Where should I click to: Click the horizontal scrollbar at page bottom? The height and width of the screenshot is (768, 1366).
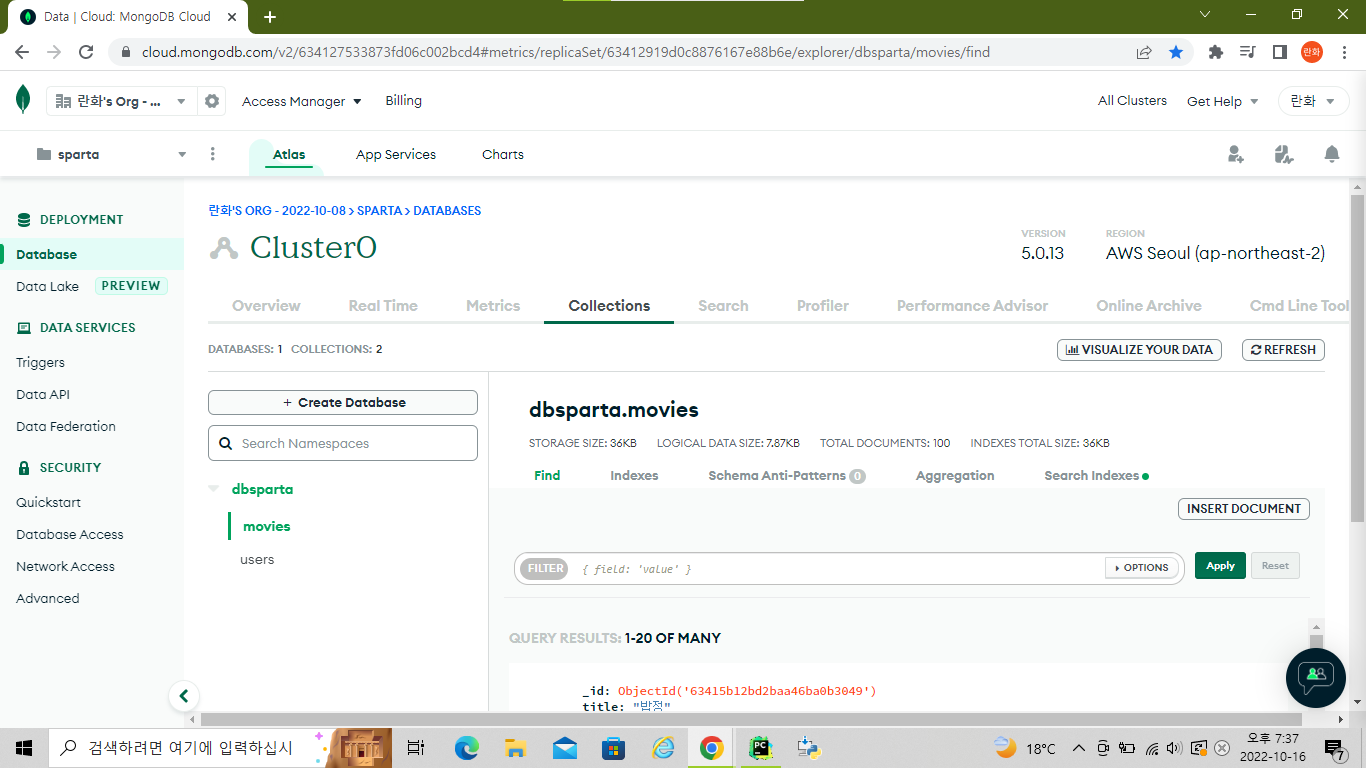coord(751,719)
